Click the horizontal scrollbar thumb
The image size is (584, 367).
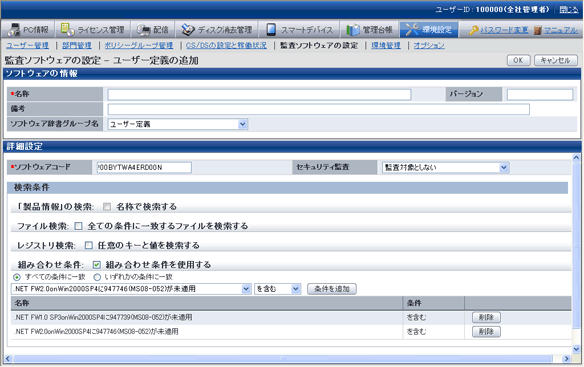283,359
